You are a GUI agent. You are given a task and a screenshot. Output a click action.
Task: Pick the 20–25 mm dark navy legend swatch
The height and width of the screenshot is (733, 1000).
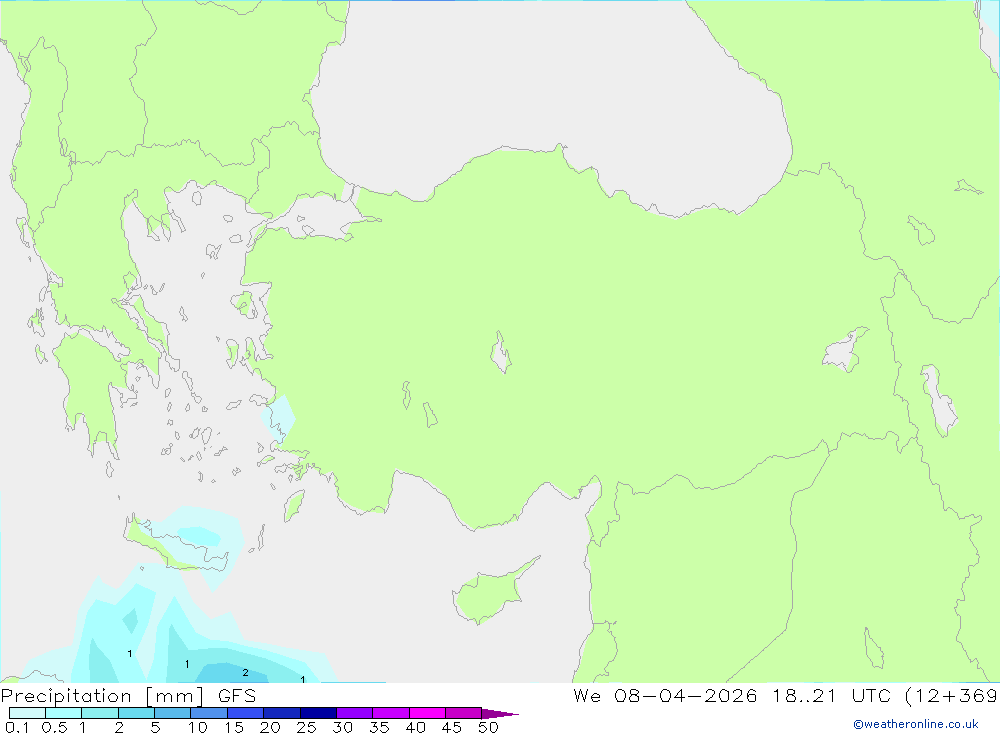point(281,713)
